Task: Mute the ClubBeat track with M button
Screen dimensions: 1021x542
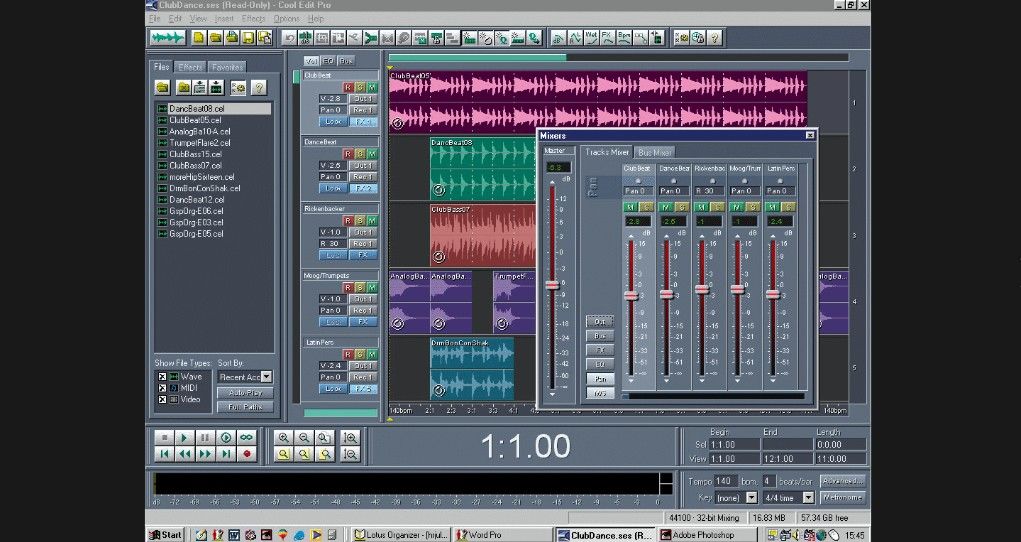Action: pyautogui.click(x=372, y=87)
